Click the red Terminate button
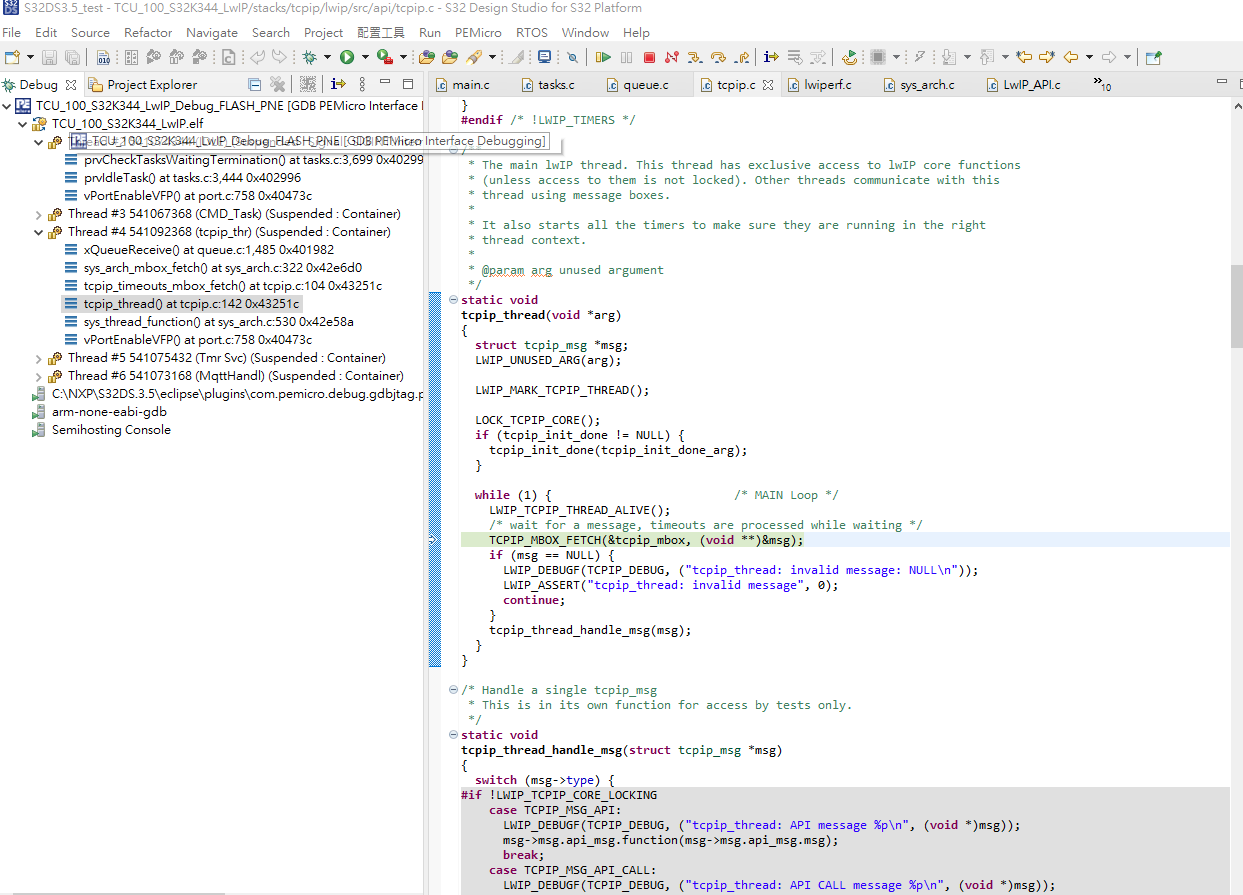 649,58
